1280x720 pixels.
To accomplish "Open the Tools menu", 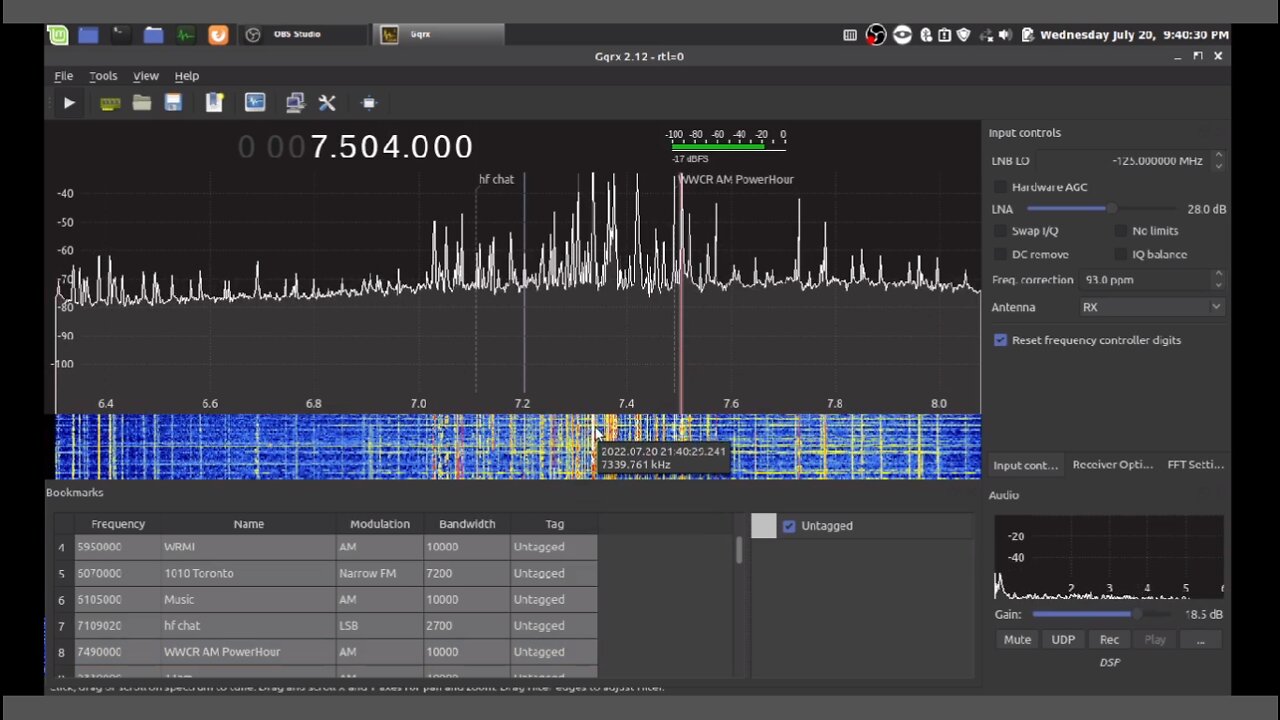I will [x=103, y=76].
